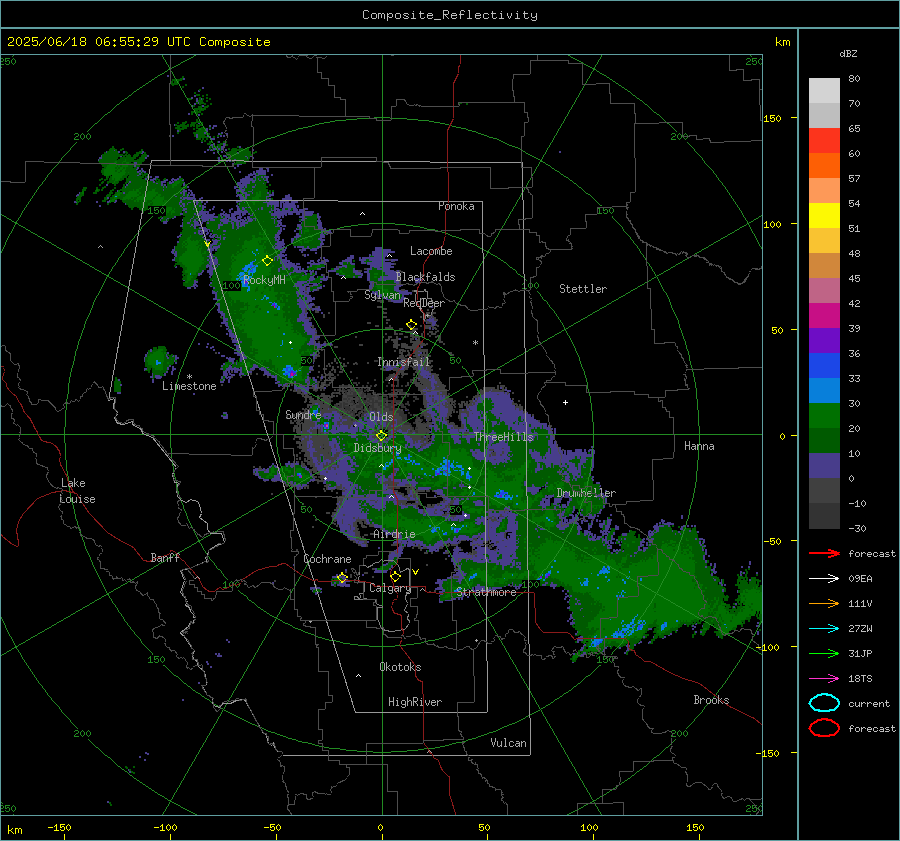Click the legend label 09EA
The image size is (900, 841).
point(860,579)
